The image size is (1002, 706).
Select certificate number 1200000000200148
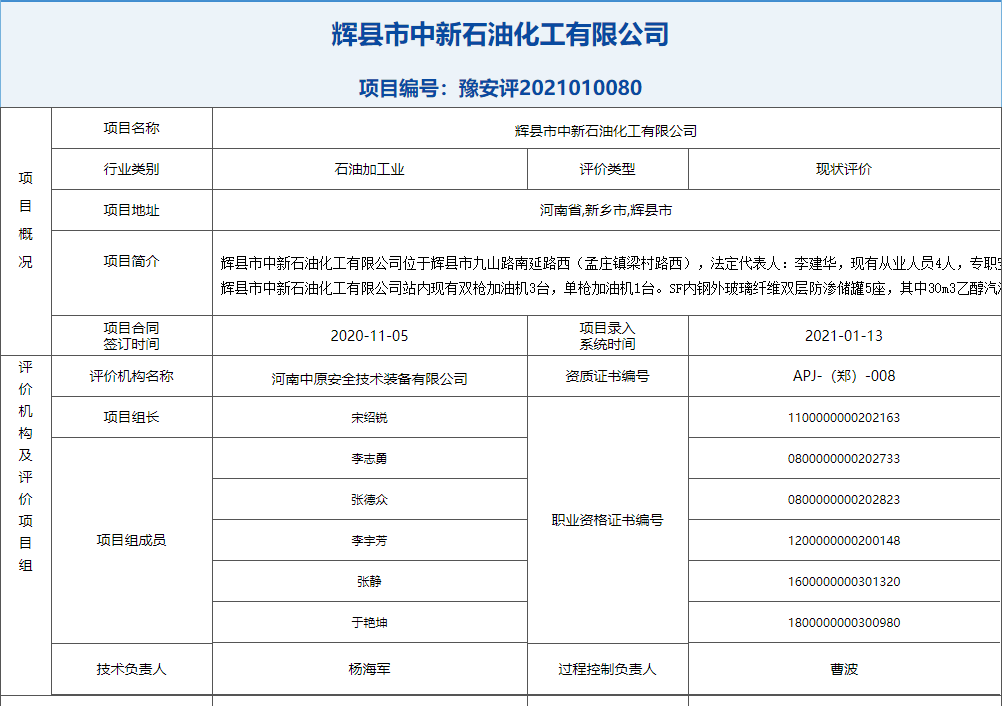pos(844,541)
